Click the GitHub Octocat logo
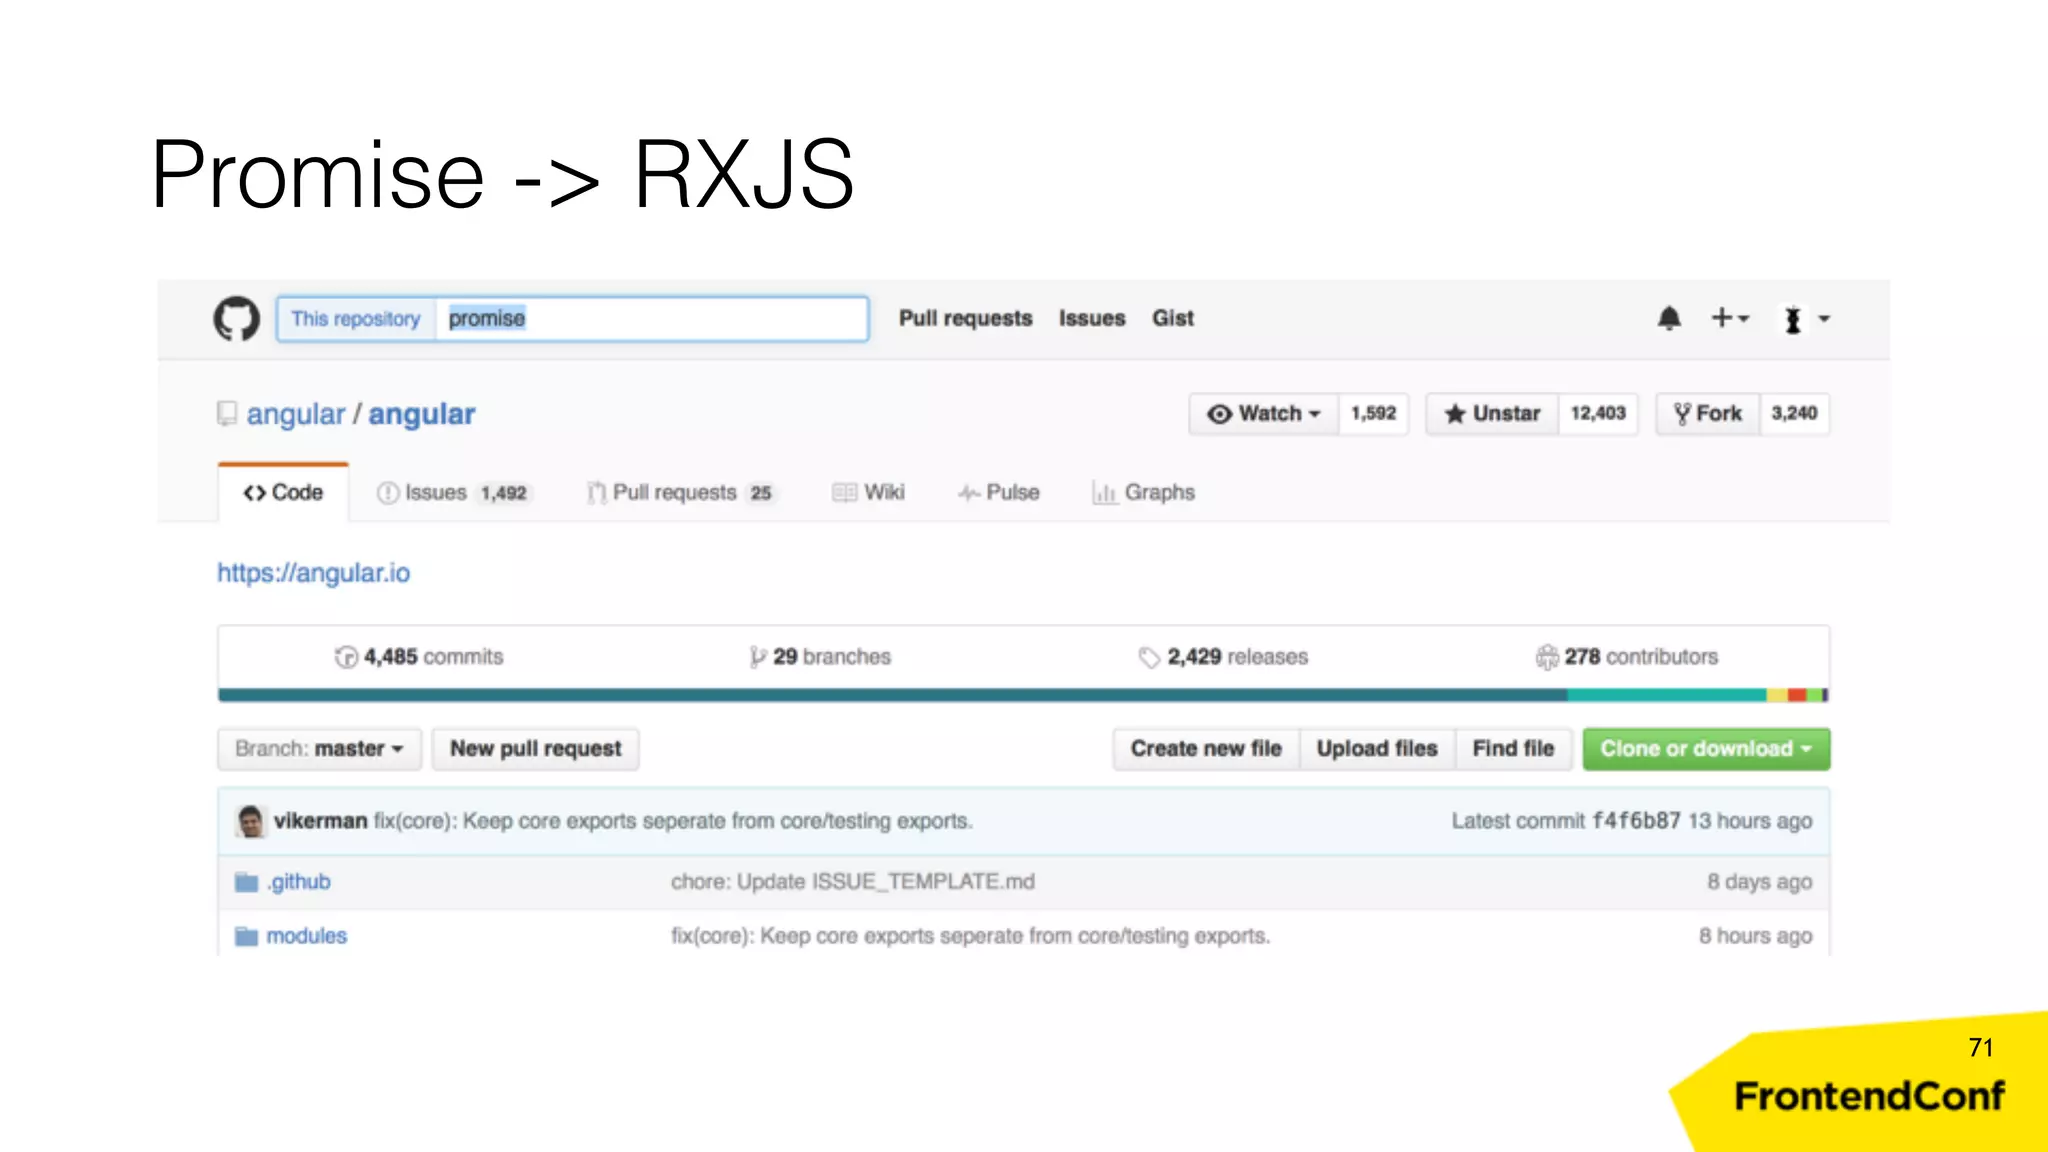The image size is (2048, 1152). pyautogui.click(x=236, y=319)
